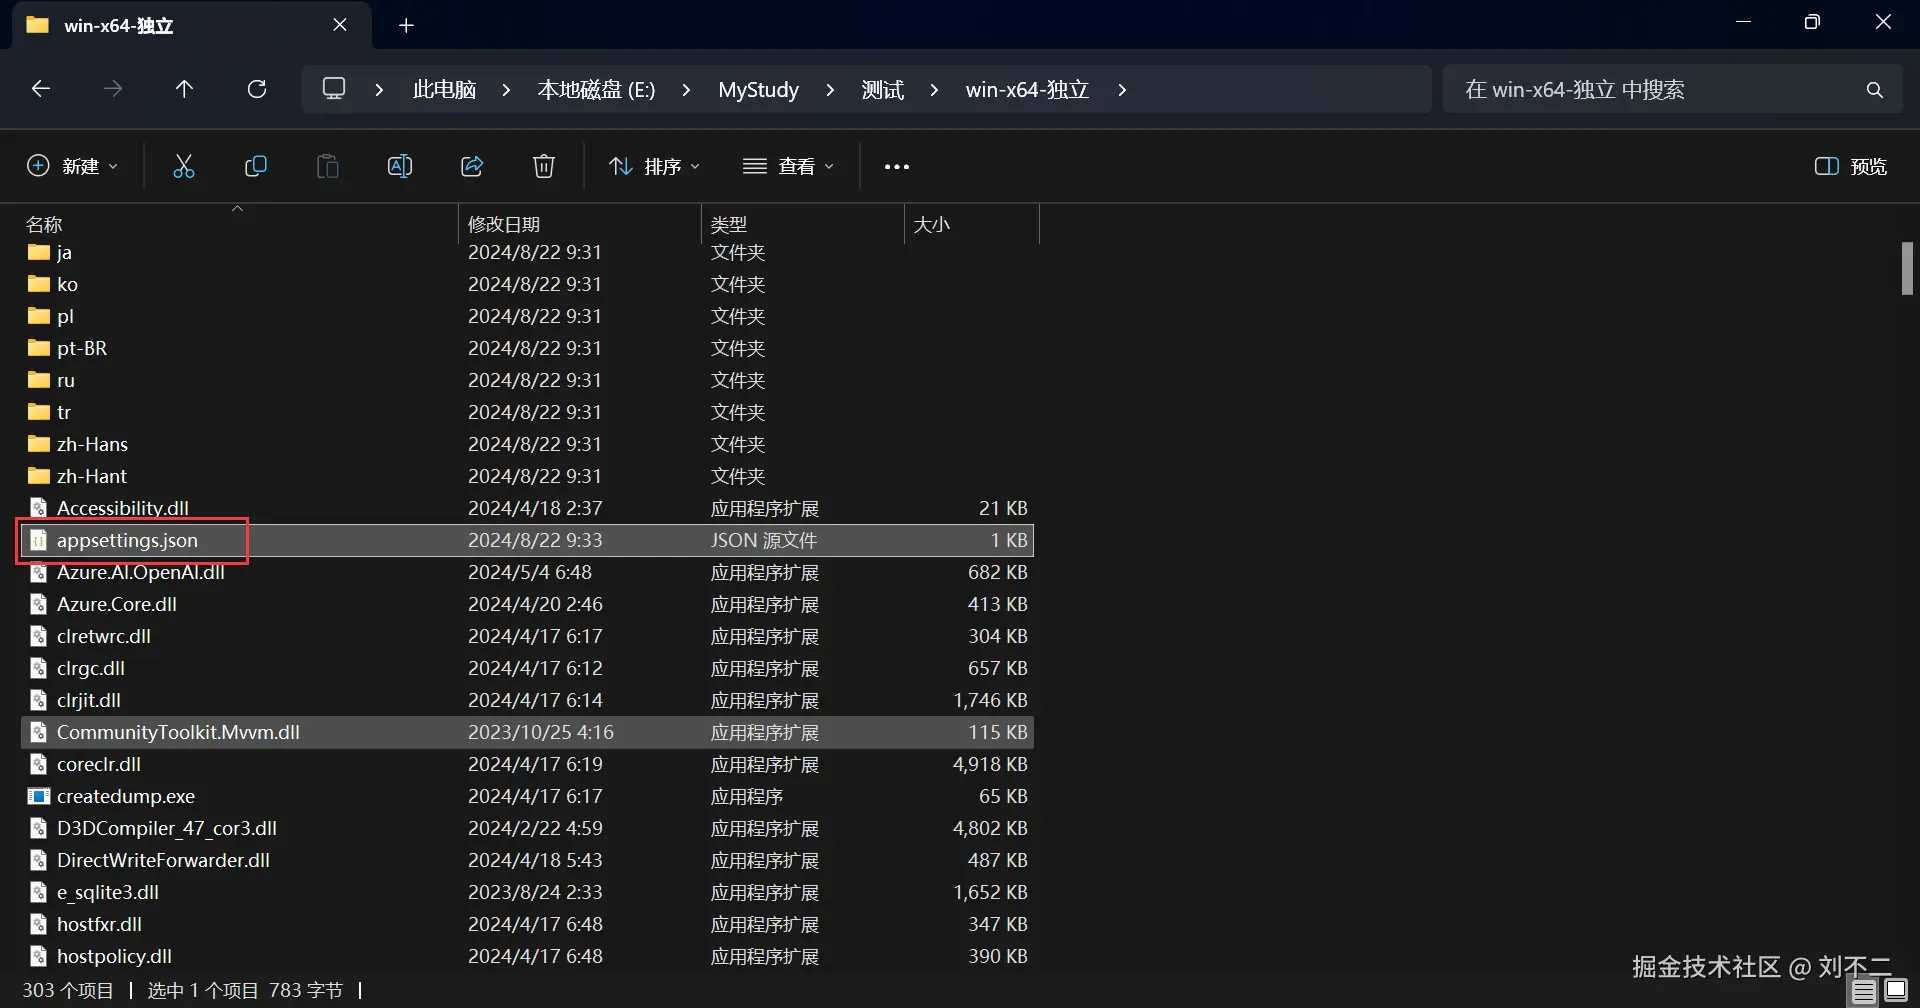The width and height of the screenshot is (1920, 1008).
Task: Click the pt-BR folder icon
Action: (39, 348)
